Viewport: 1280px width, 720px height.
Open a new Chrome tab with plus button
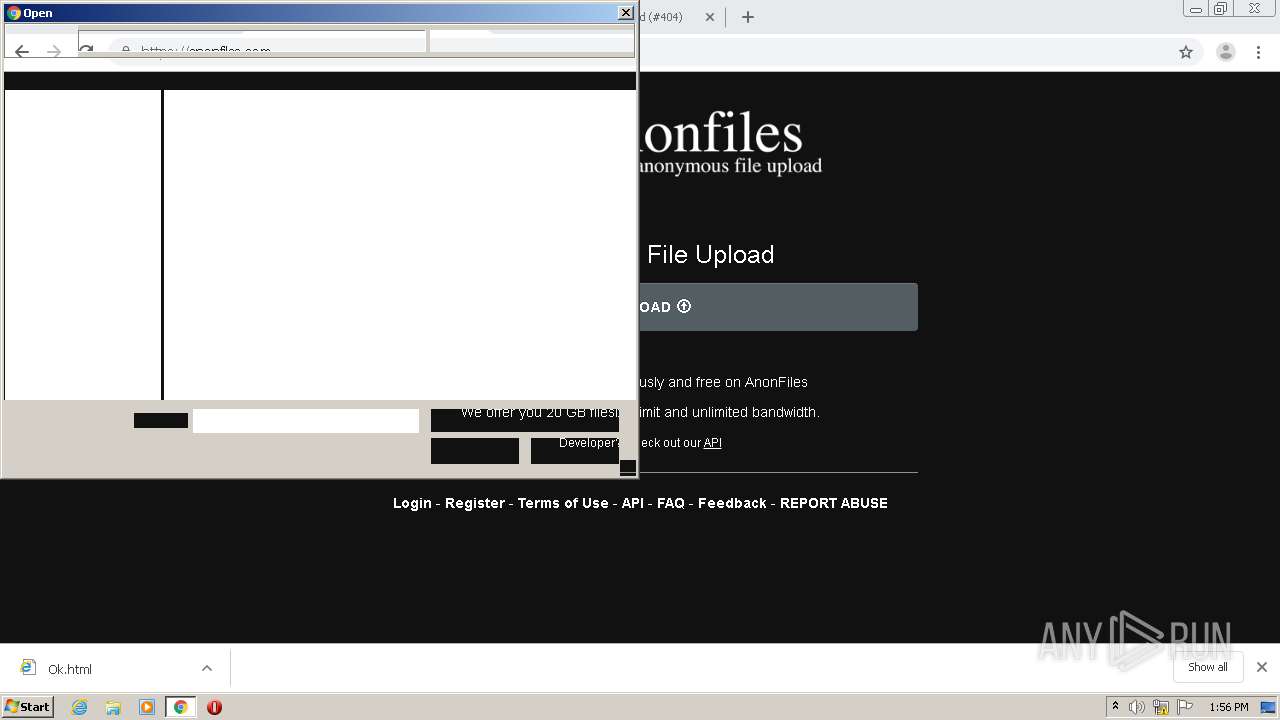tap(747, 17)
